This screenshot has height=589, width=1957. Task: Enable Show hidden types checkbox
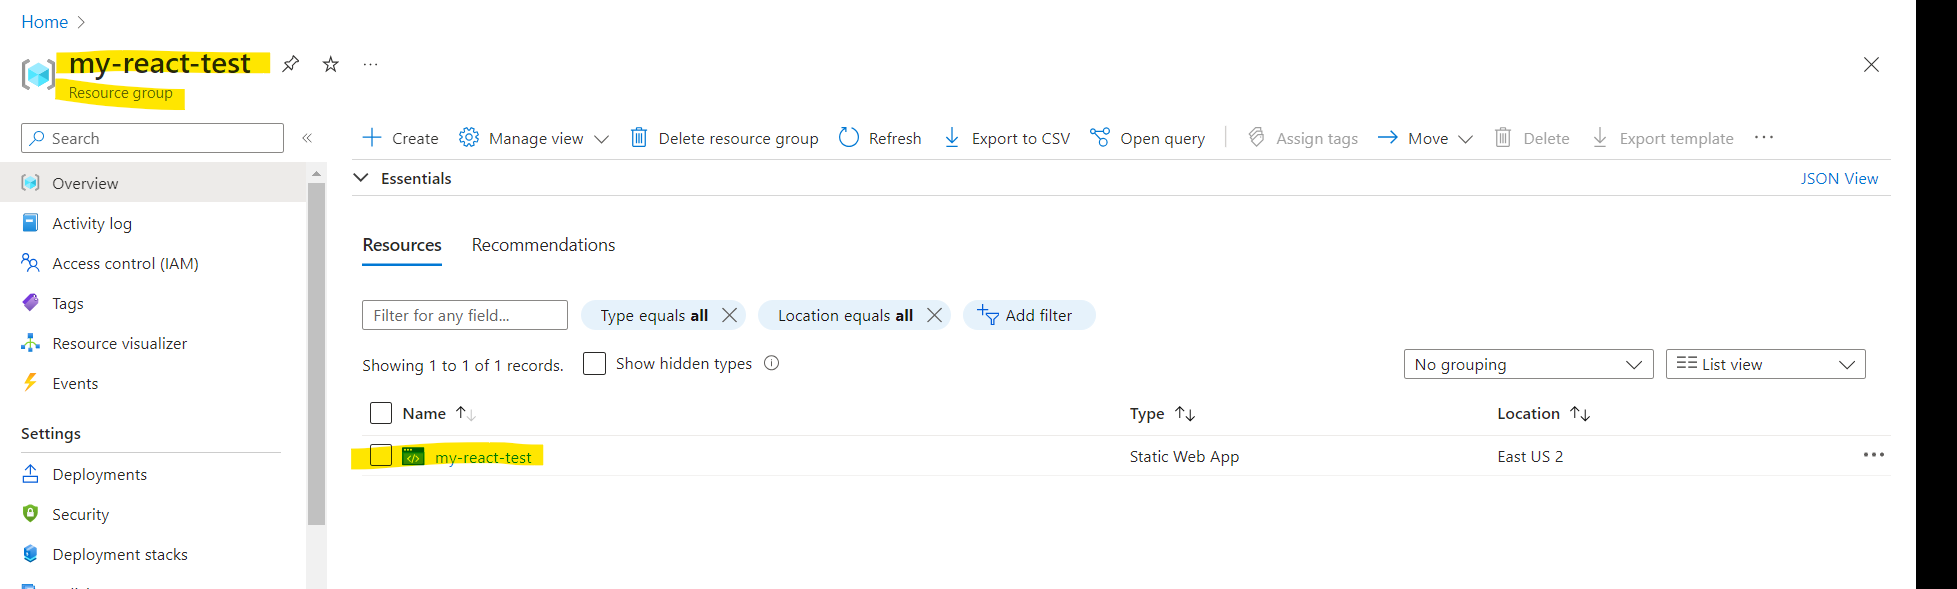point(594,363)
